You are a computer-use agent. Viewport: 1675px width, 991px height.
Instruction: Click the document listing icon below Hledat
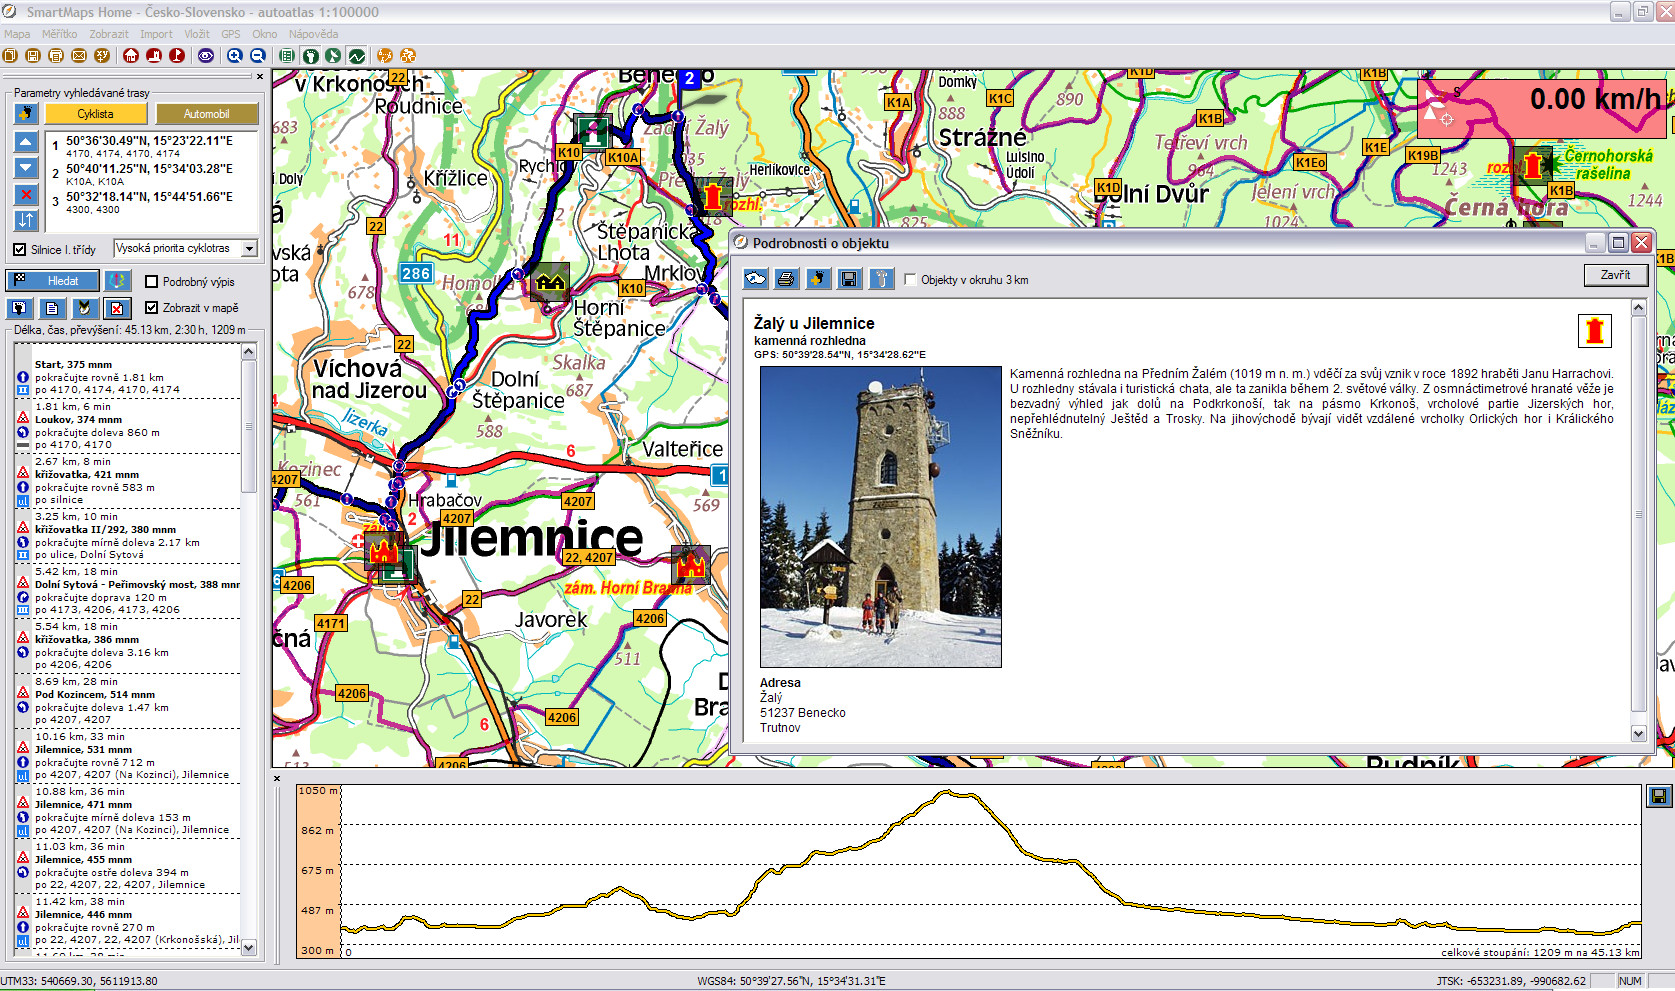(52, 308)
